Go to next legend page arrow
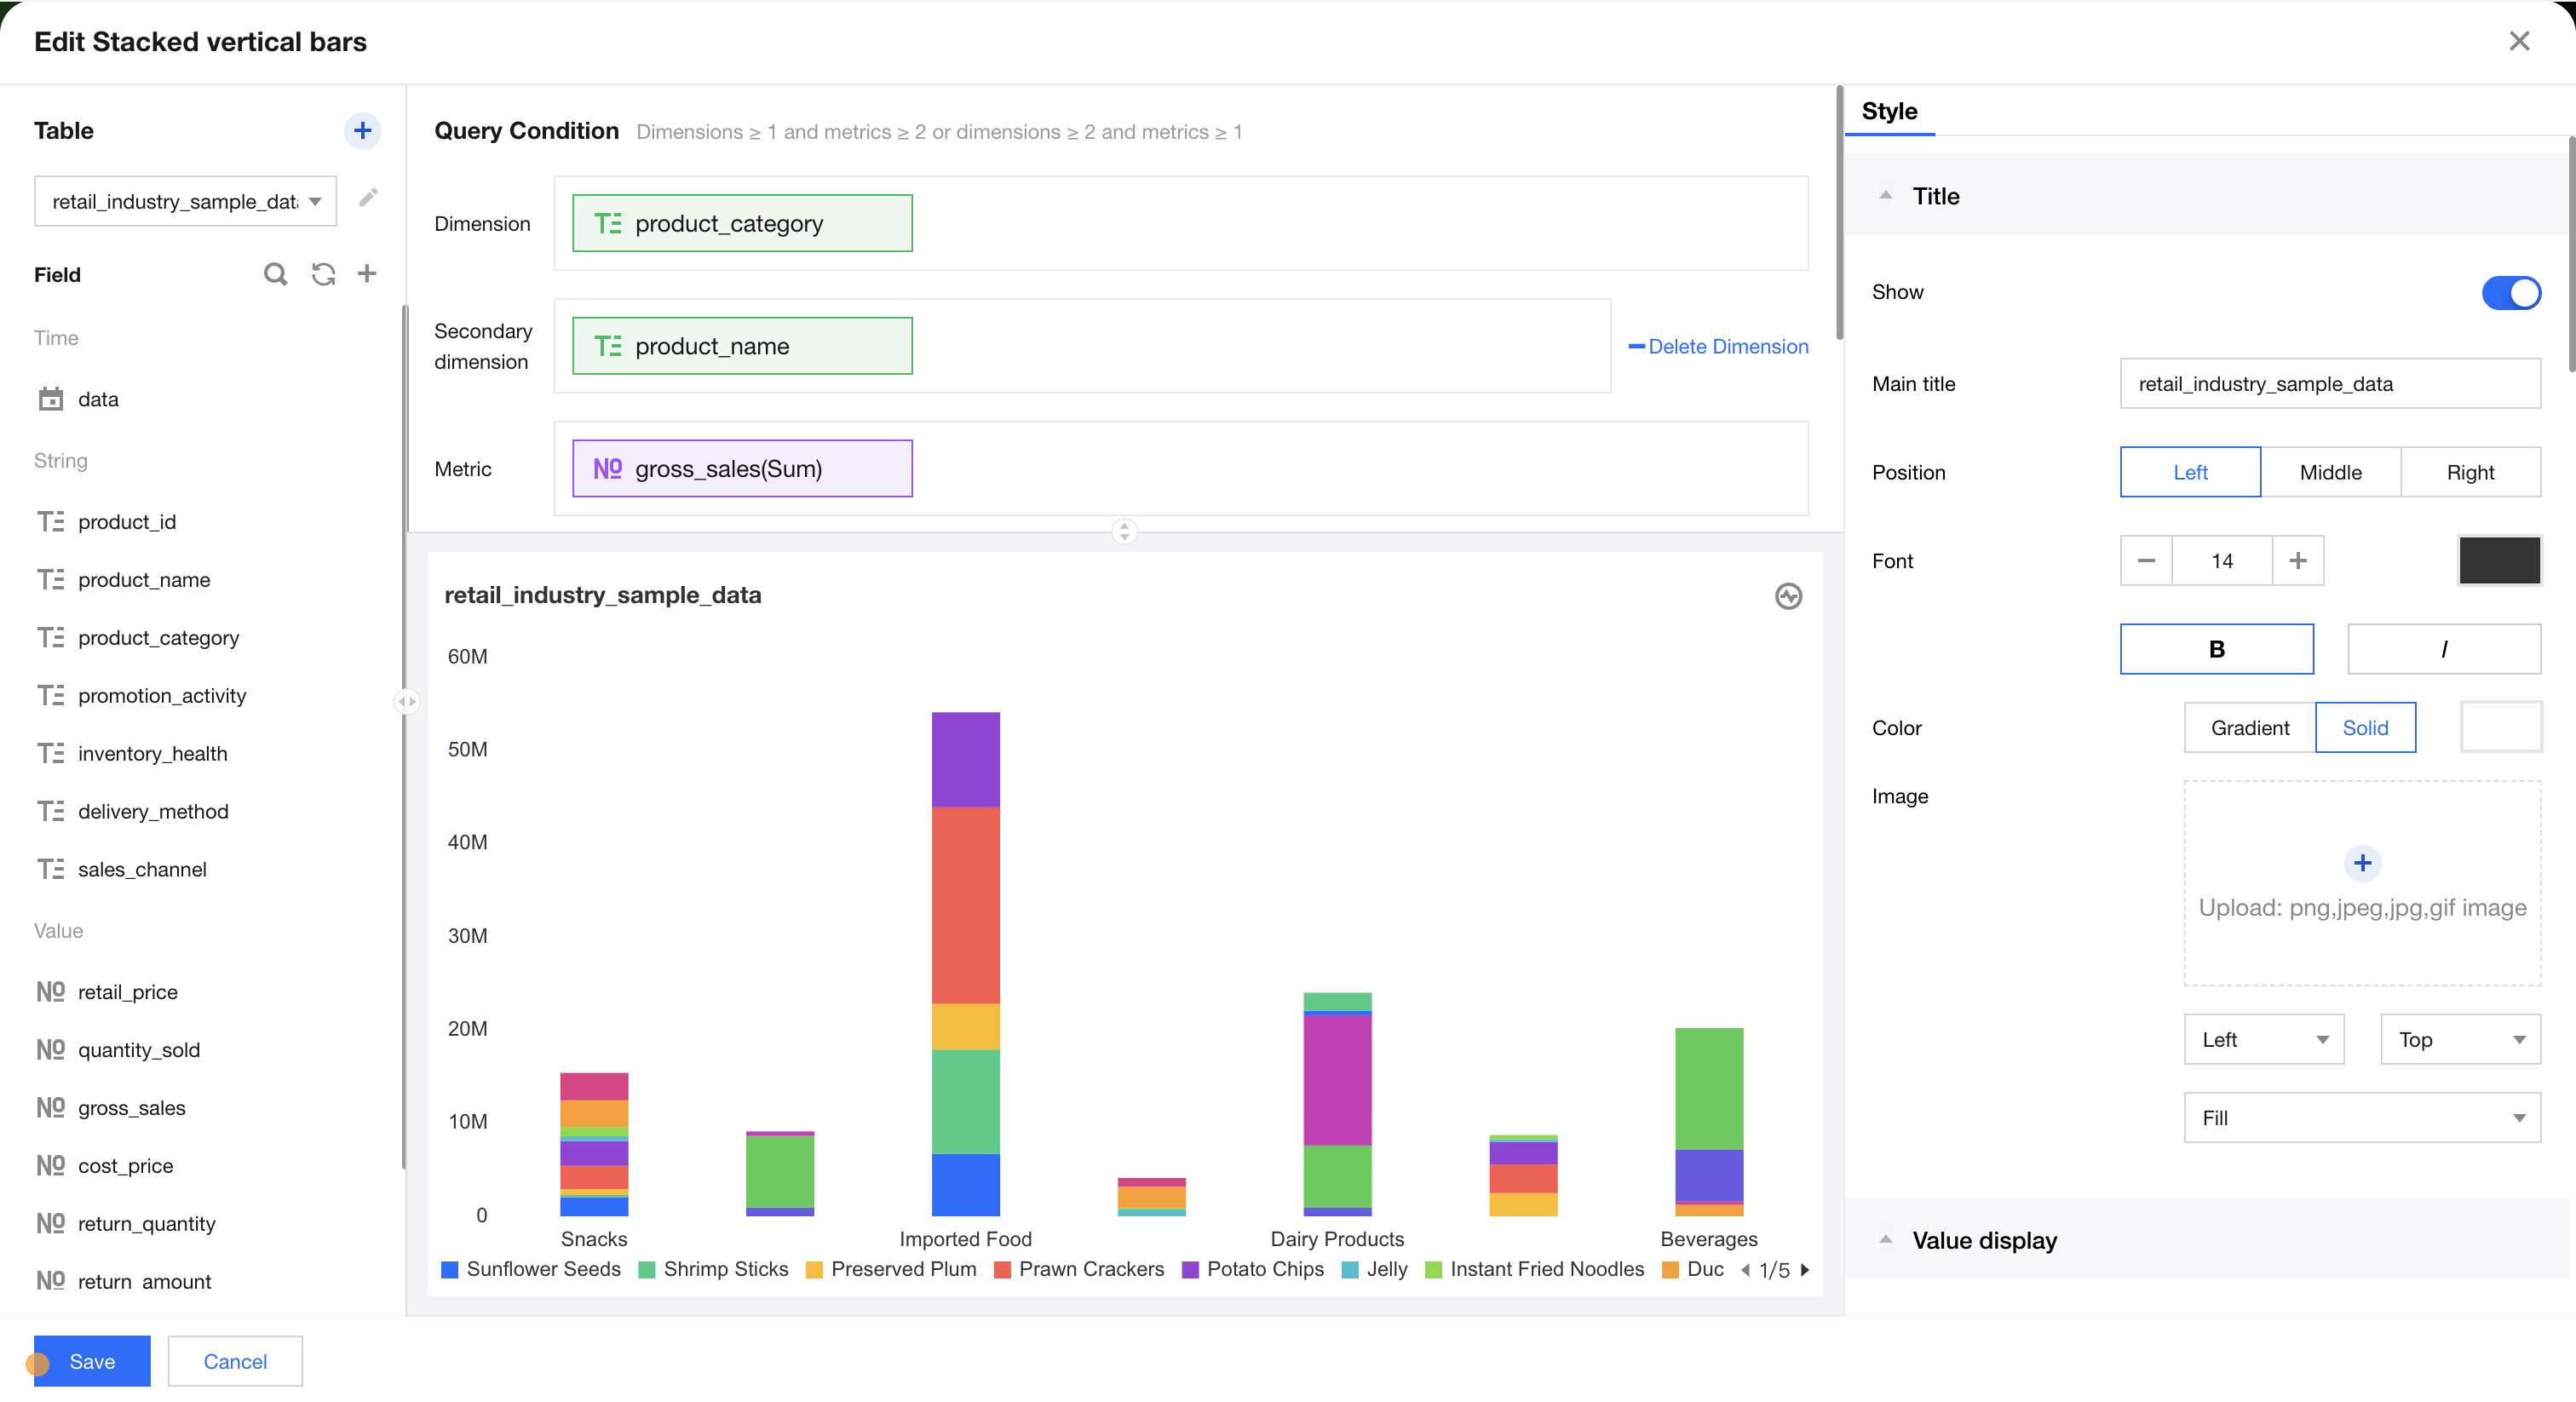This screenshot has width=2576, height=1402. (1805, 1270)
